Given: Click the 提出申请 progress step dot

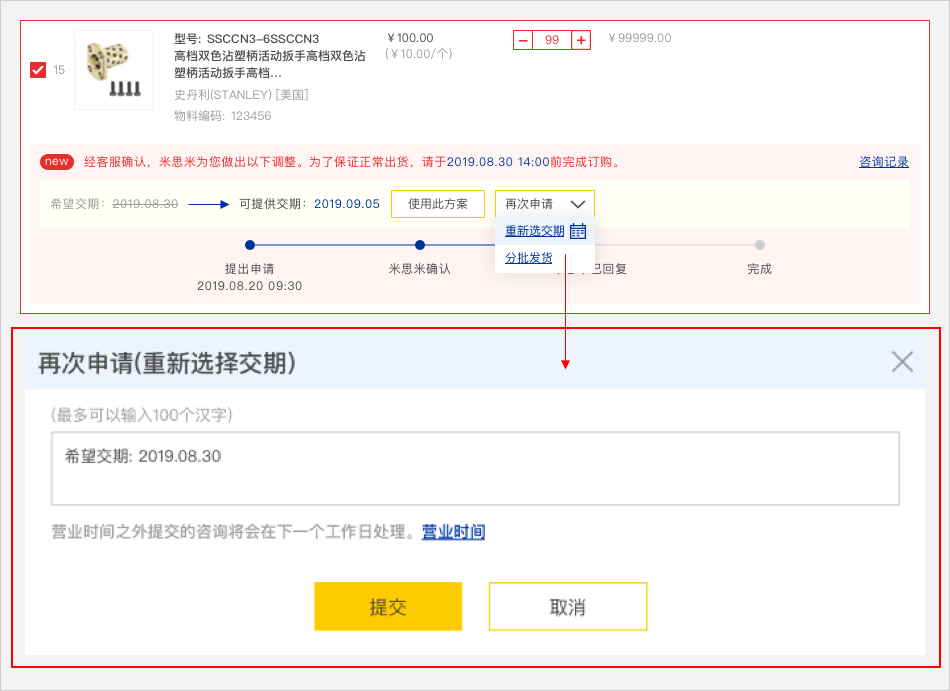Looking at the screenshot, I should click(x=250, y=245).
